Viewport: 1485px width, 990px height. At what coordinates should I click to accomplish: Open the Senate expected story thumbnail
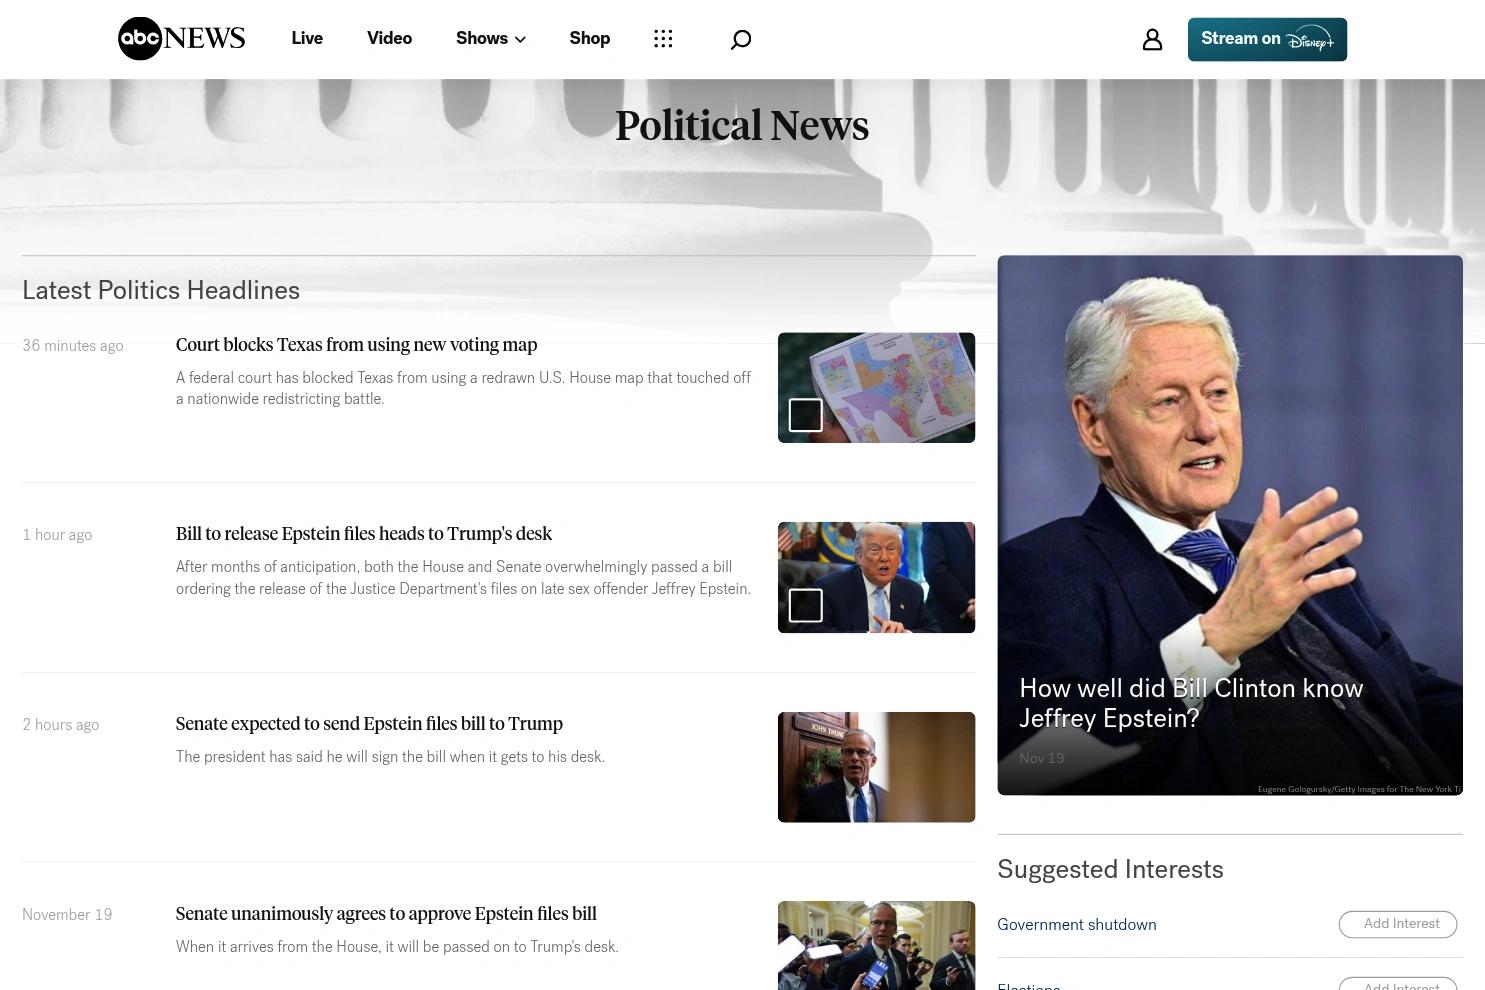click(x=876, y=767)
